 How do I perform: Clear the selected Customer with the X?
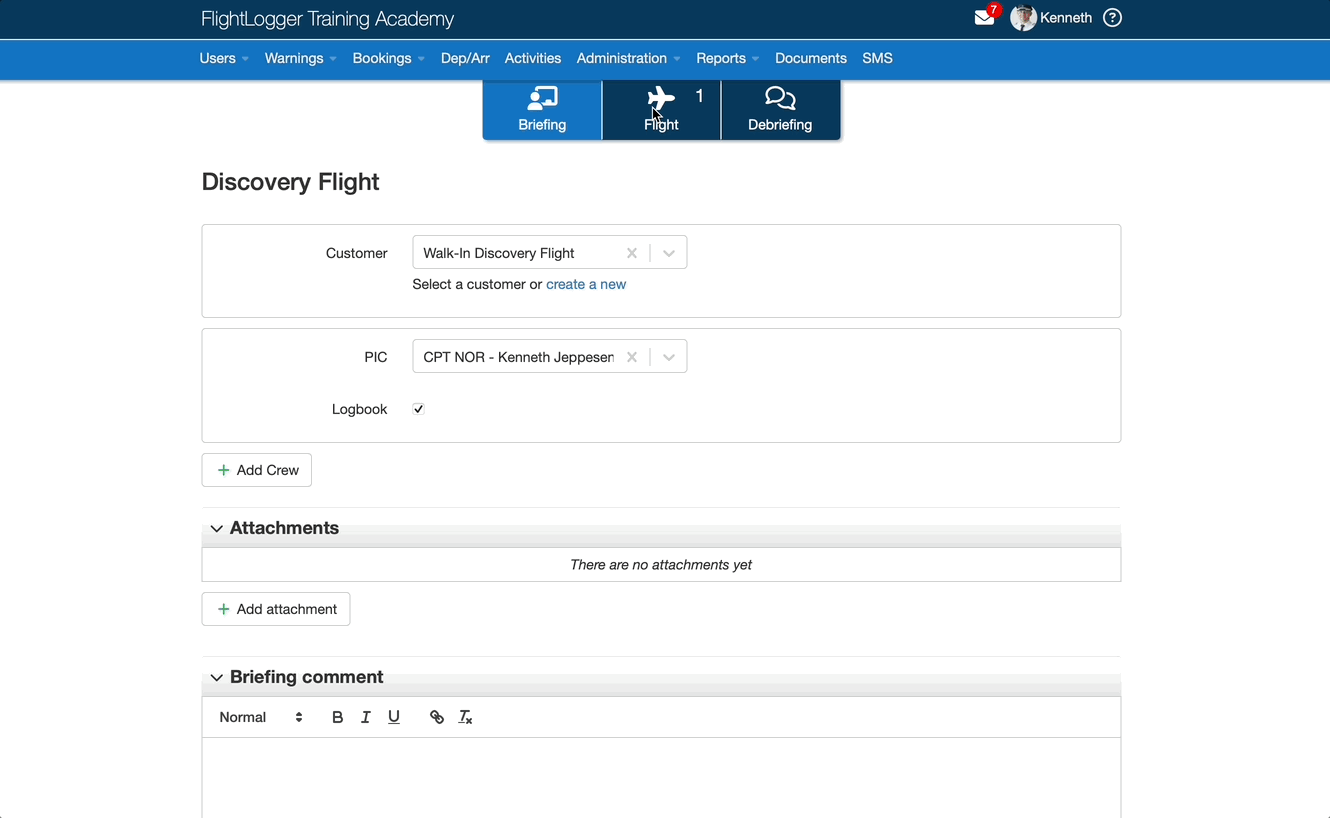point(632,253)
